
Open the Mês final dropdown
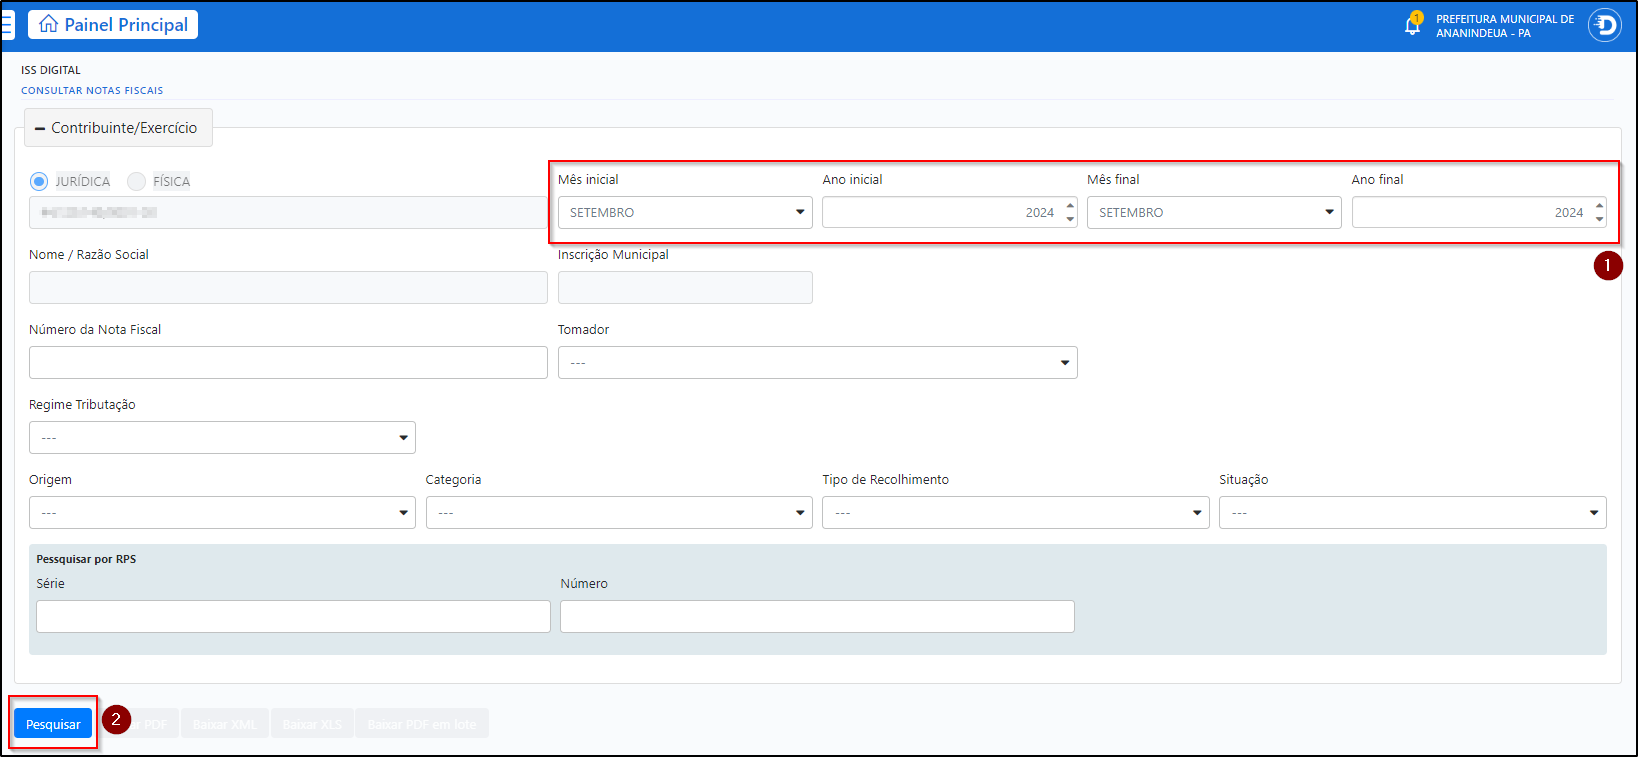pos(1214,212)
